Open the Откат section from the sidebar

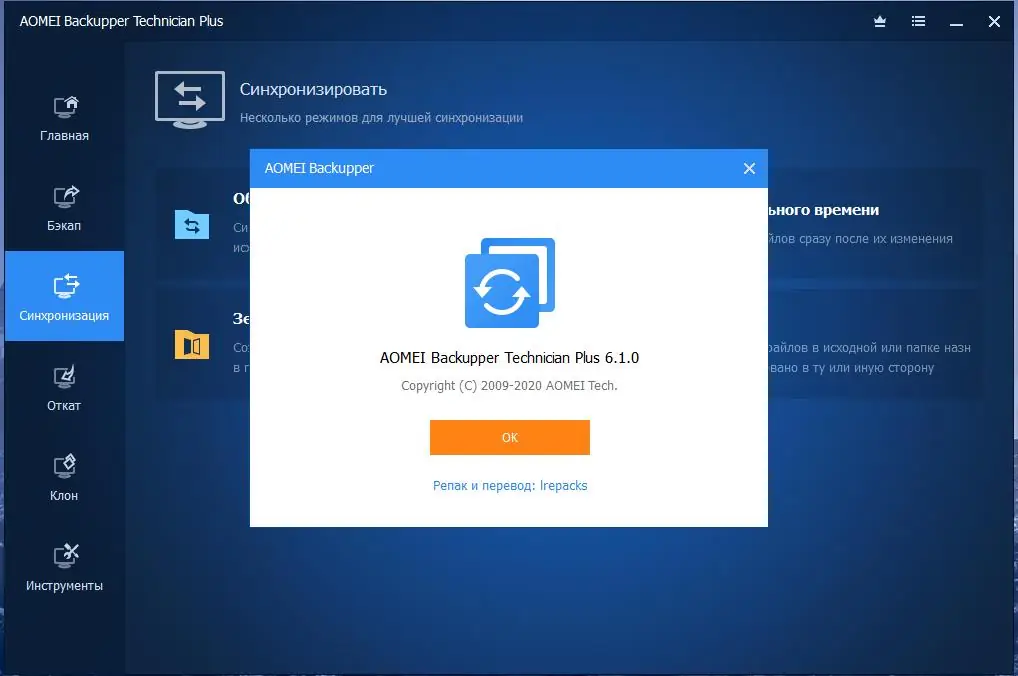[x=63, y=376]
